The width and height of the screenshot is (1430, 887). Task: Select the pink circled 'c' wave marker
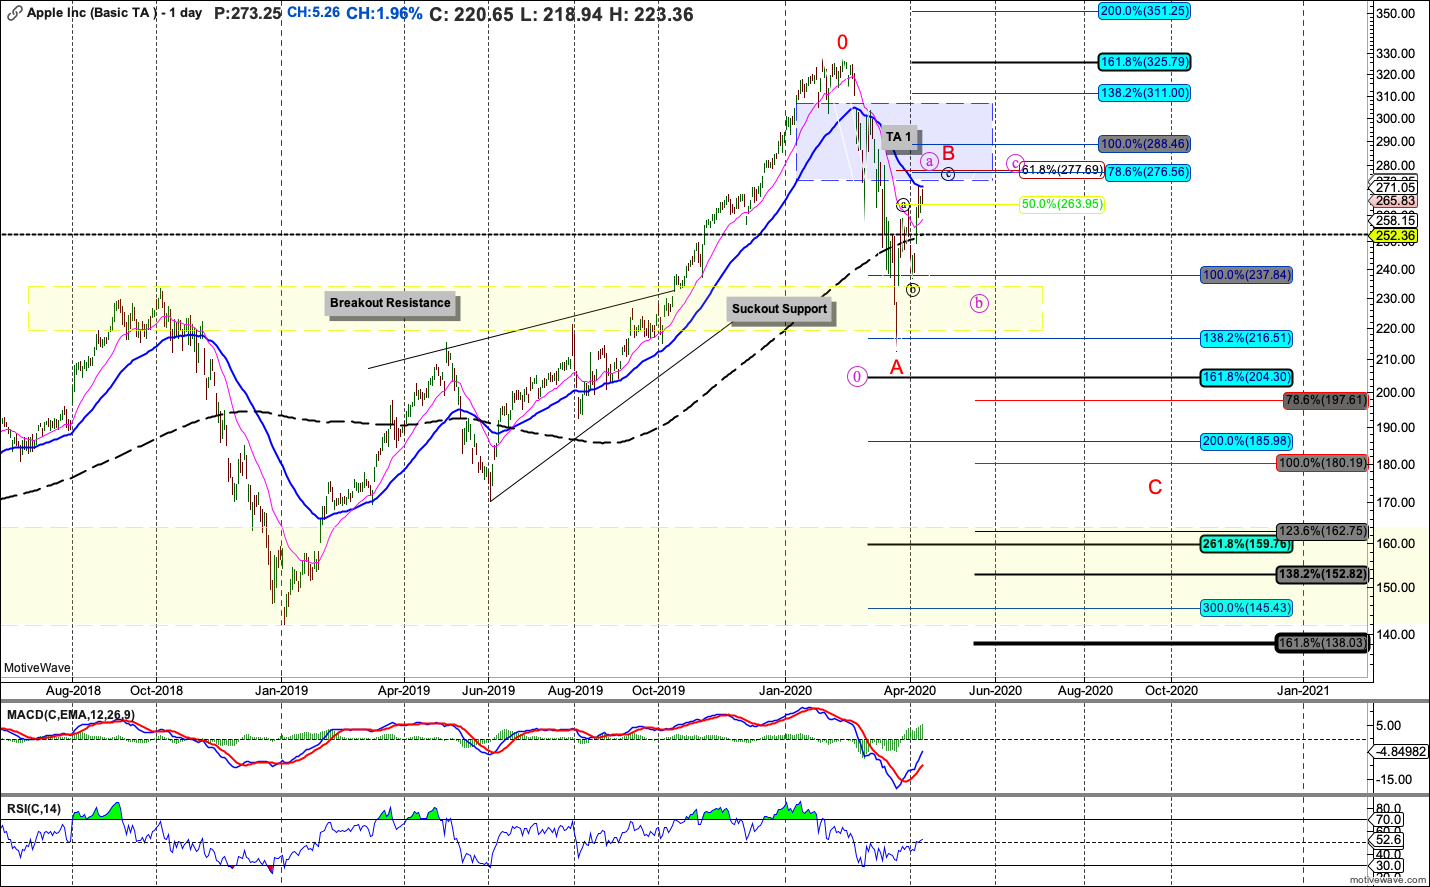click(1015, 163)
